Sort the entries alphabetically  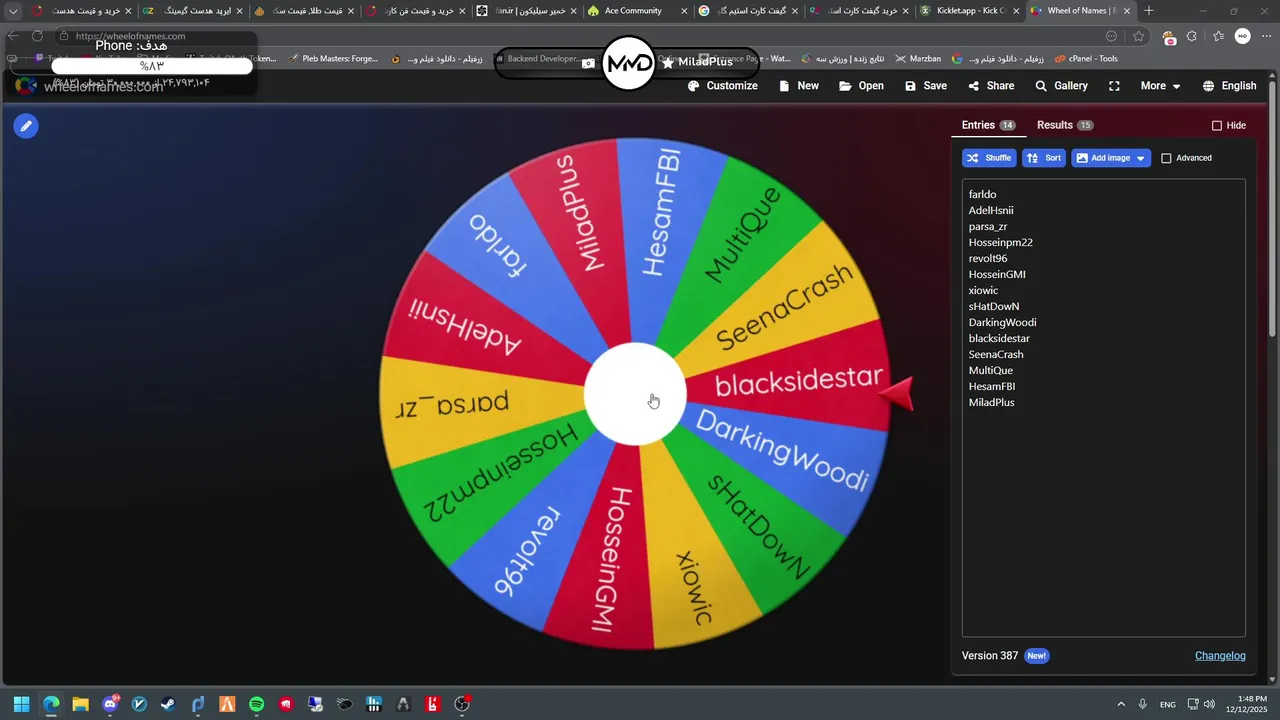coord(1043,158)
